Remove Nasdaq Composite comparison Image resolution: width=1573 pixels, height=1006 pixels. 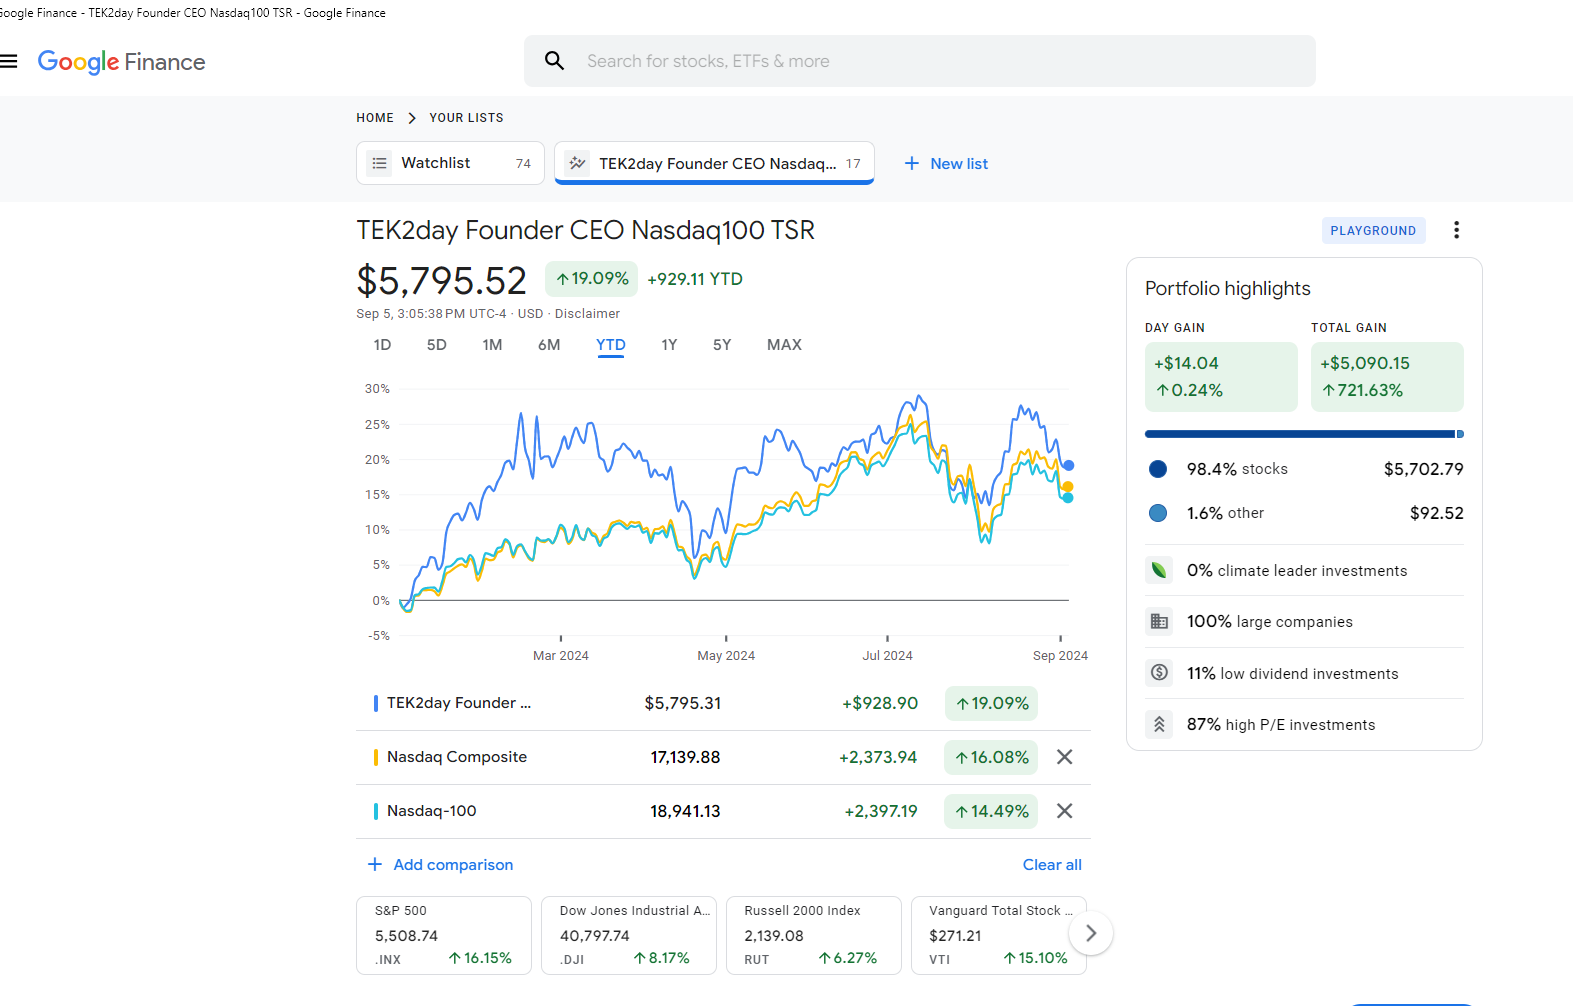pyautogui.click(x=1065, y=757)
